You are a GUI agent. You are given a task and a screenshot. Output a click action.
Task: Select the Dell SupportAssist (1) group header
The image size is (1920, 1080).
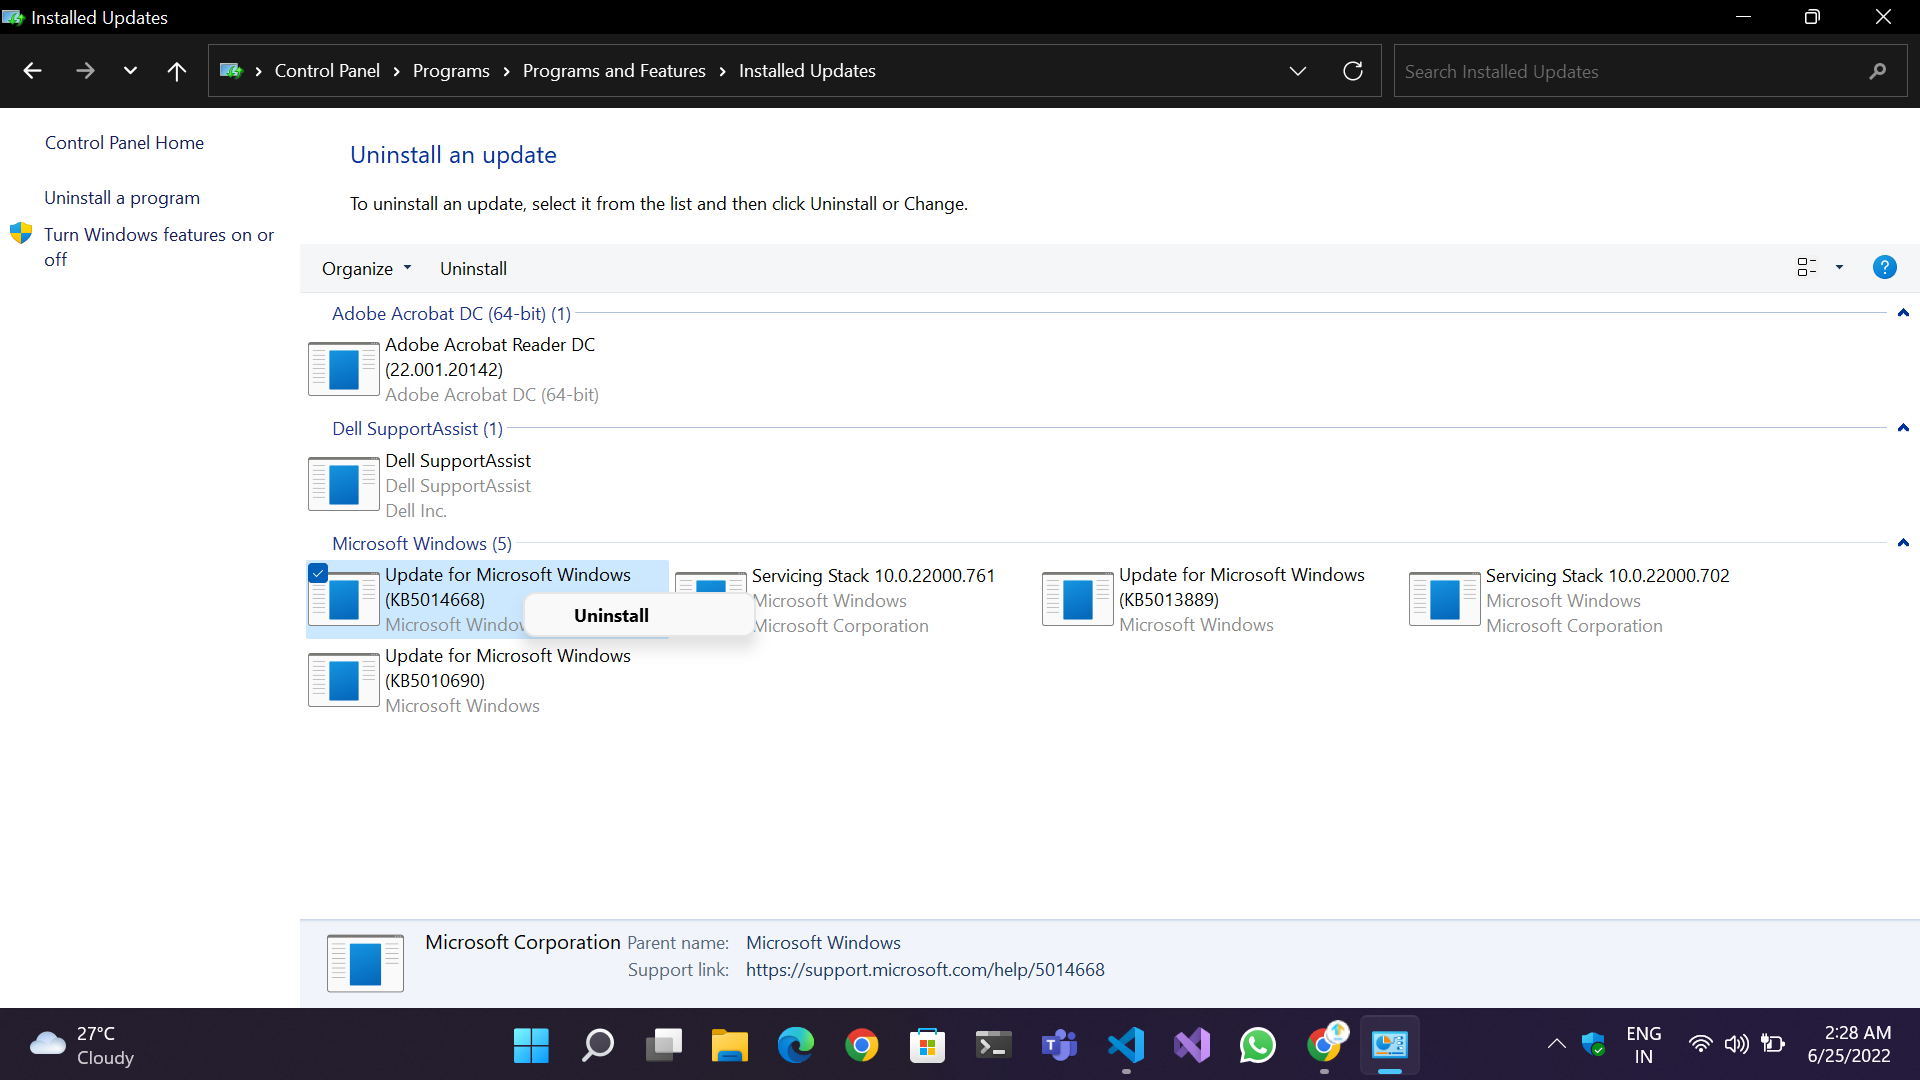[417, 429]
